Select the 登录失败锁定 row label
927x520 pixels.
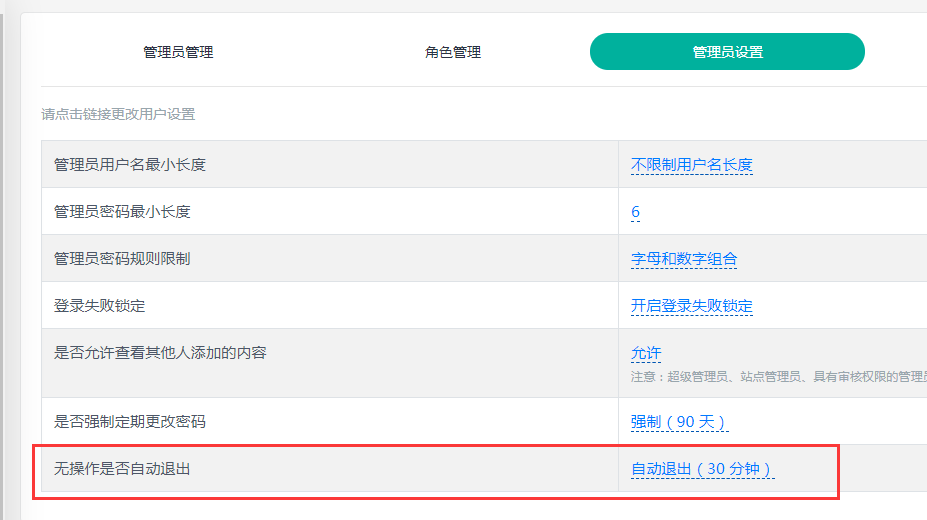(99, 306)
